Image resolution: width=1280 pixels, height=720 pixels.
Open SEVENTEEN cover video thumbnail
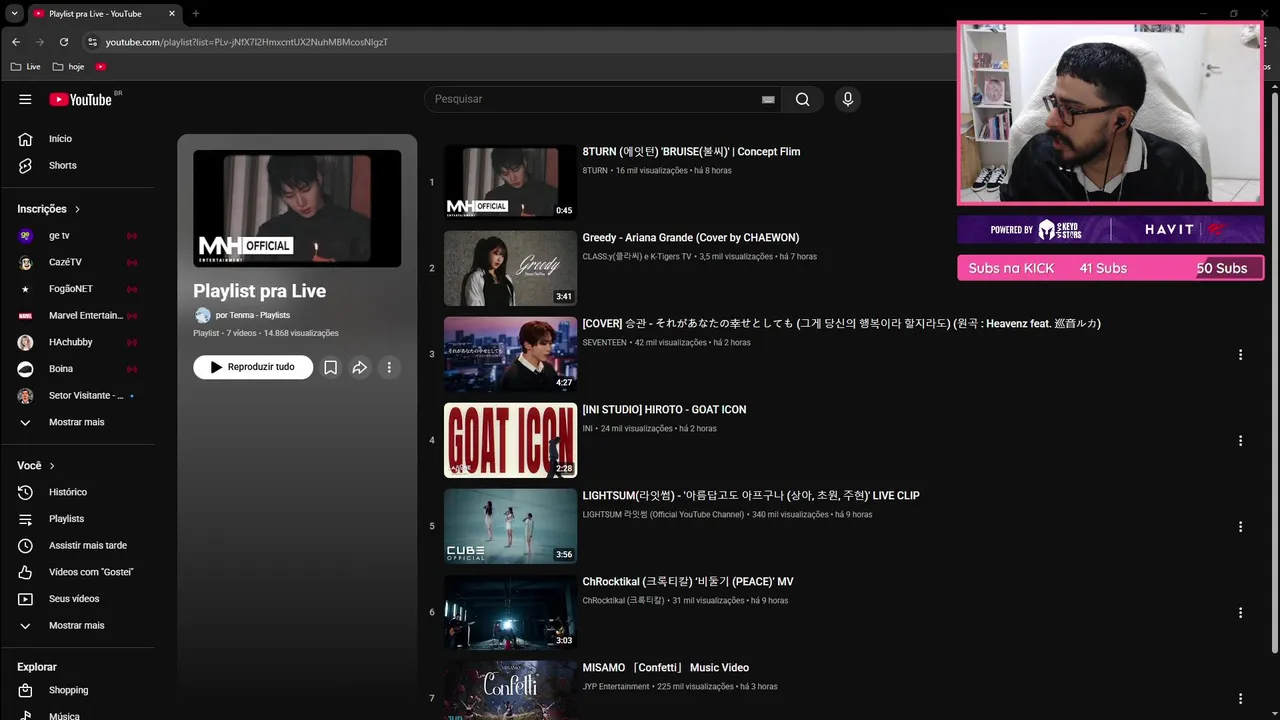(510, 354)
